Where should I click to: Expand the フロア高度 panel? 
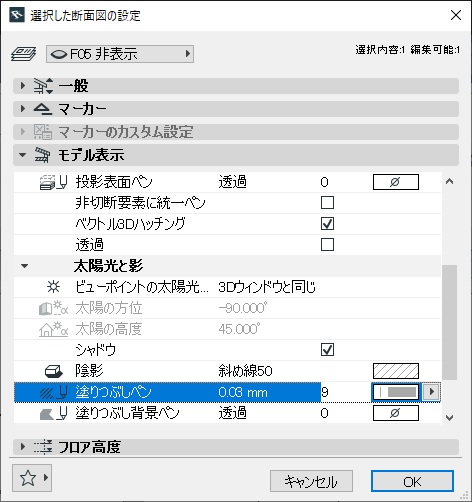pos(23,447)
